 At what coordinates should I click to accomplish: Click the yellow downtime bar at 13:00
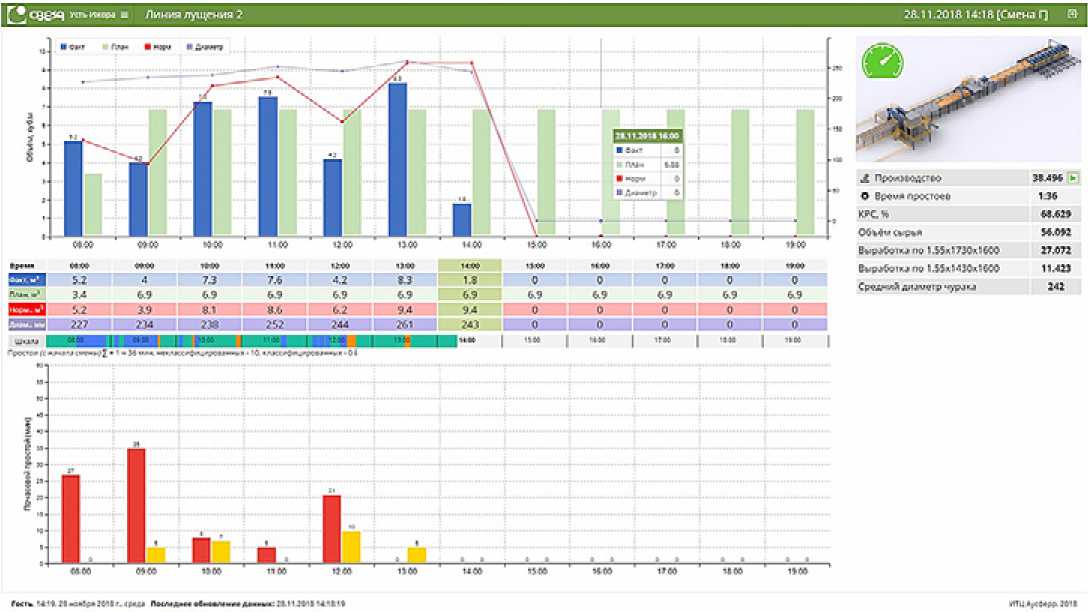coord(416,555)
